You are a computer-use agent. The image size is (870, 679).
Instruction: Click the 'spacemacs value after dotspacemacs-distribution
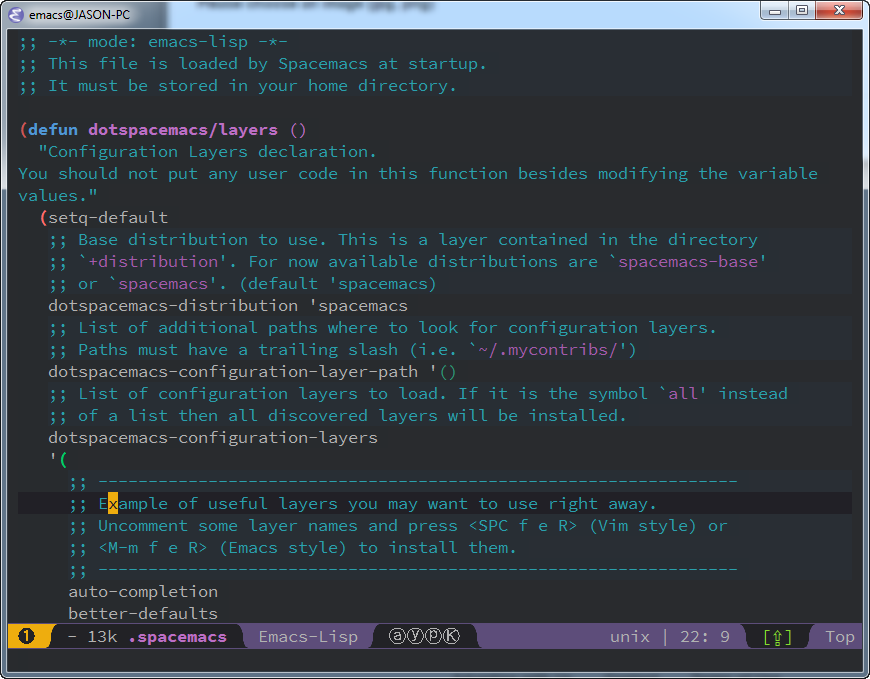pos(358,306)
